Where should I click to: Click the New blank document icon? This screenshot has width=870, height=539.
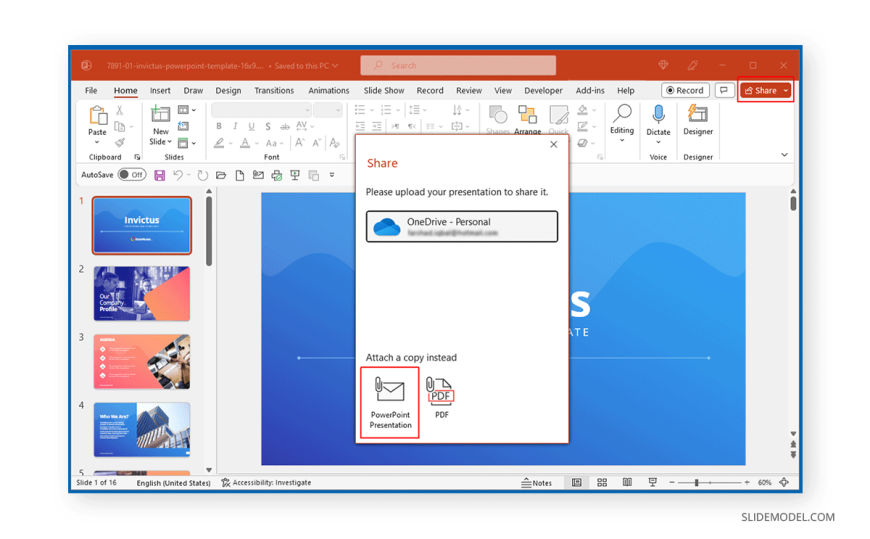240,175
